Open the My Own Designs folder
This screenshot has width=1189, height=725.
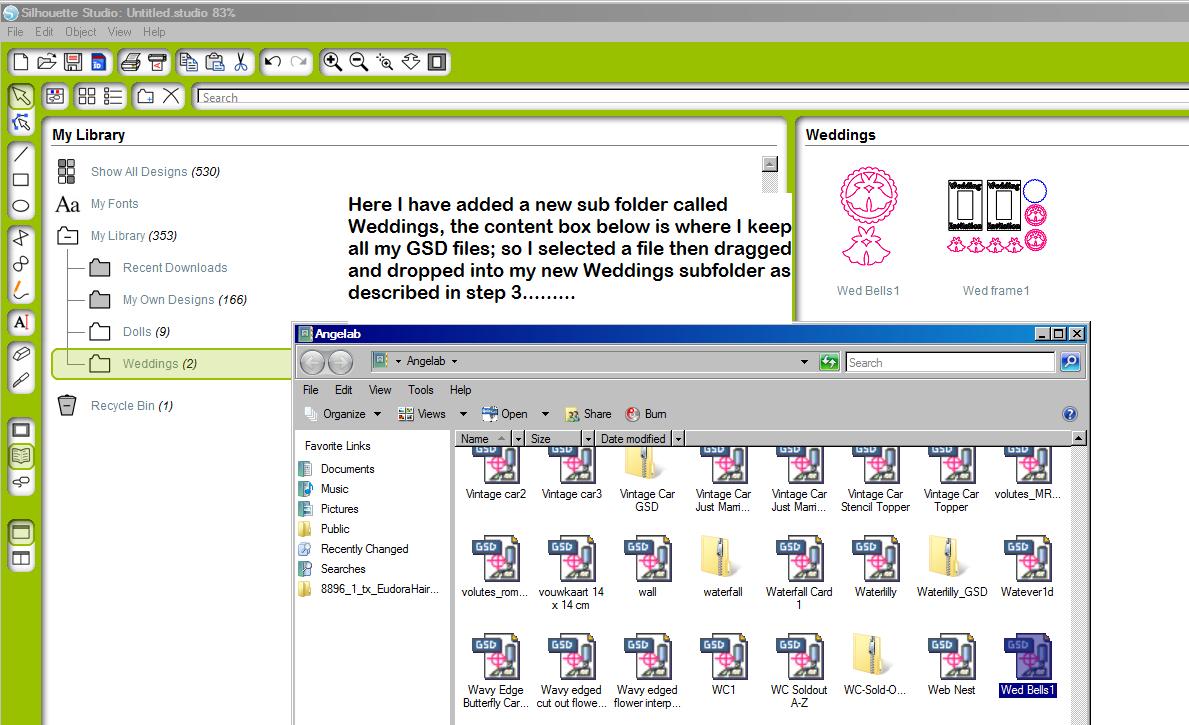185,300
